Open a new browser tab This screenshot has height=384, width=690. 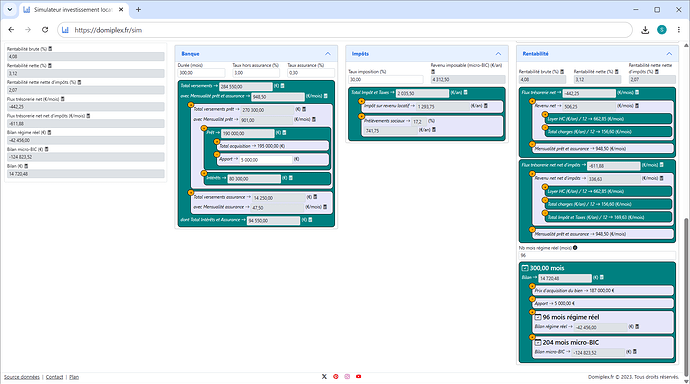(138, 9)
